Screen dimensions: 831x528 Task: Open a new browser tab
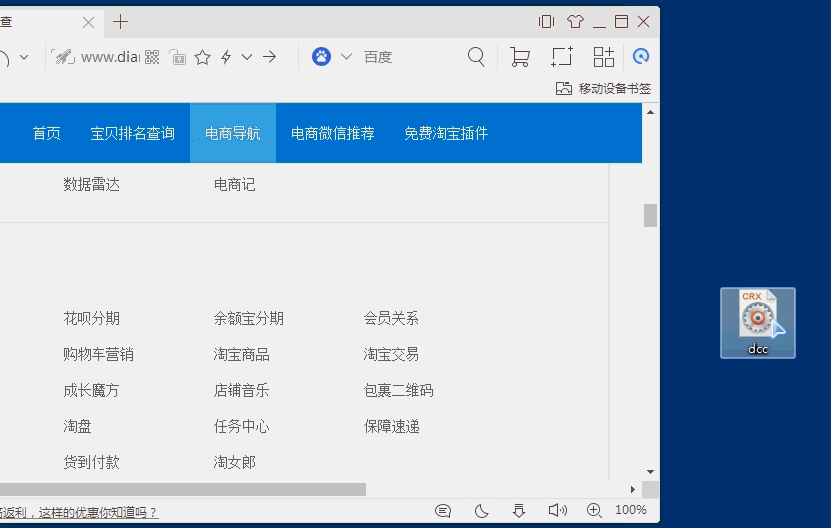tap(120, 22)
